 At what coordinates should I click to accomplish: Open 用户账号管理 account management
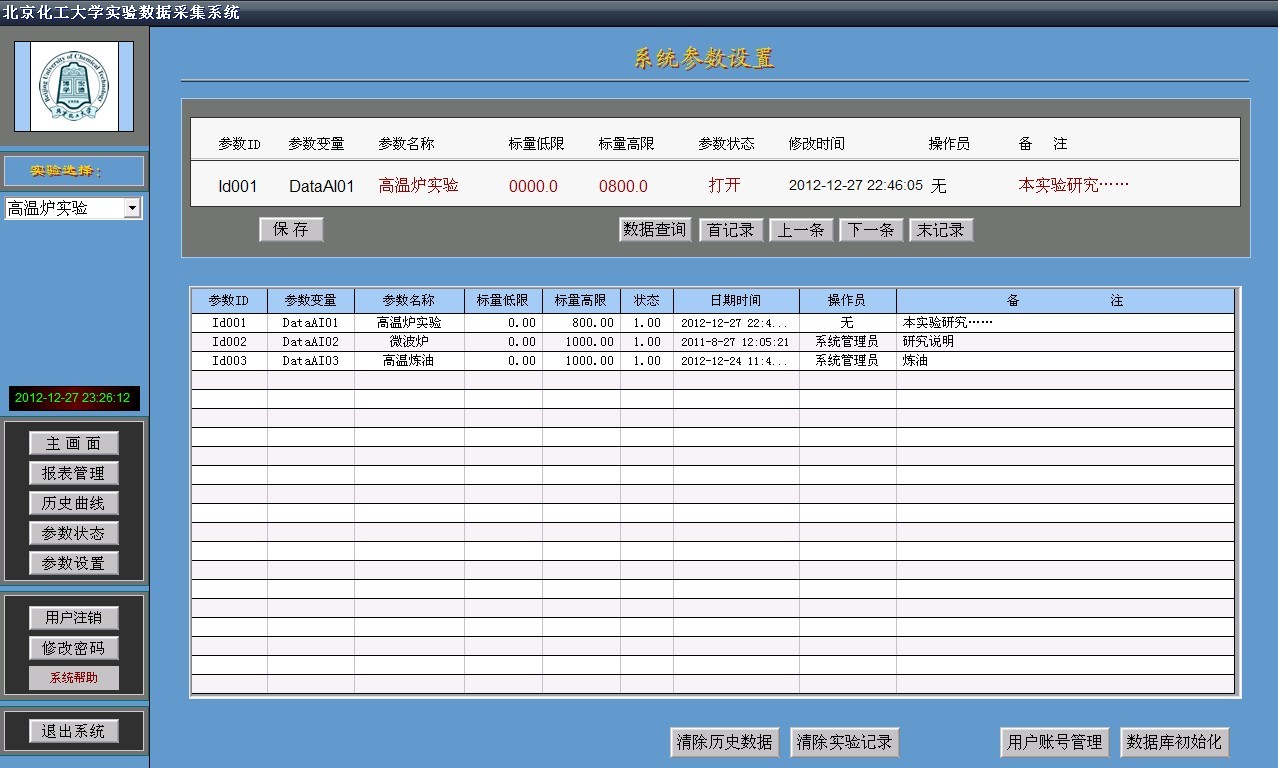pos(1055,742)
